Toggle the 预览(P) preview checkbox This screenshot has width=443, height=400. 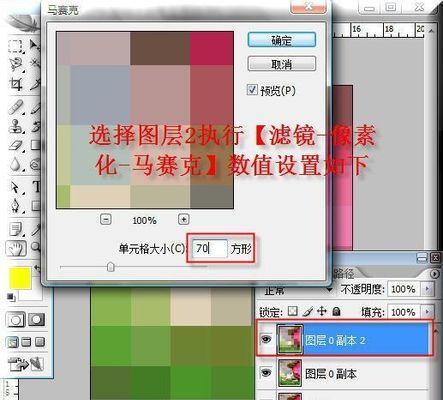[252, 90]
